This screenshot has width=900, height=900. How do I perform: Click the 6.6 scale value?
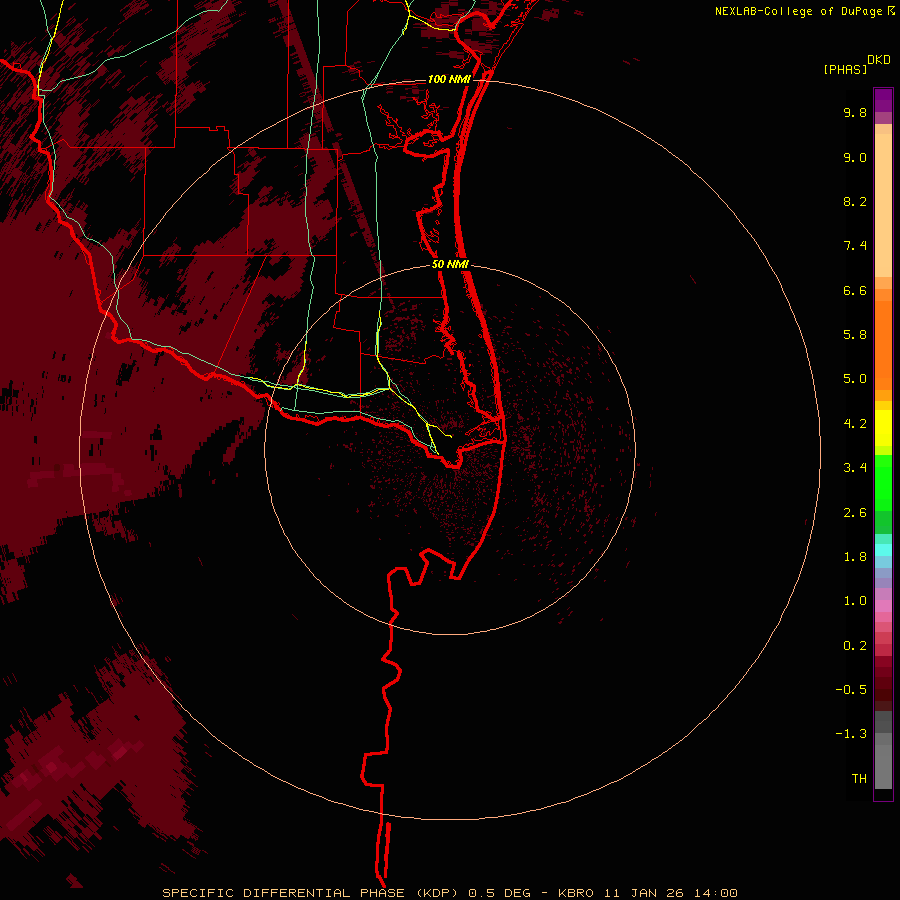[855, 290]
